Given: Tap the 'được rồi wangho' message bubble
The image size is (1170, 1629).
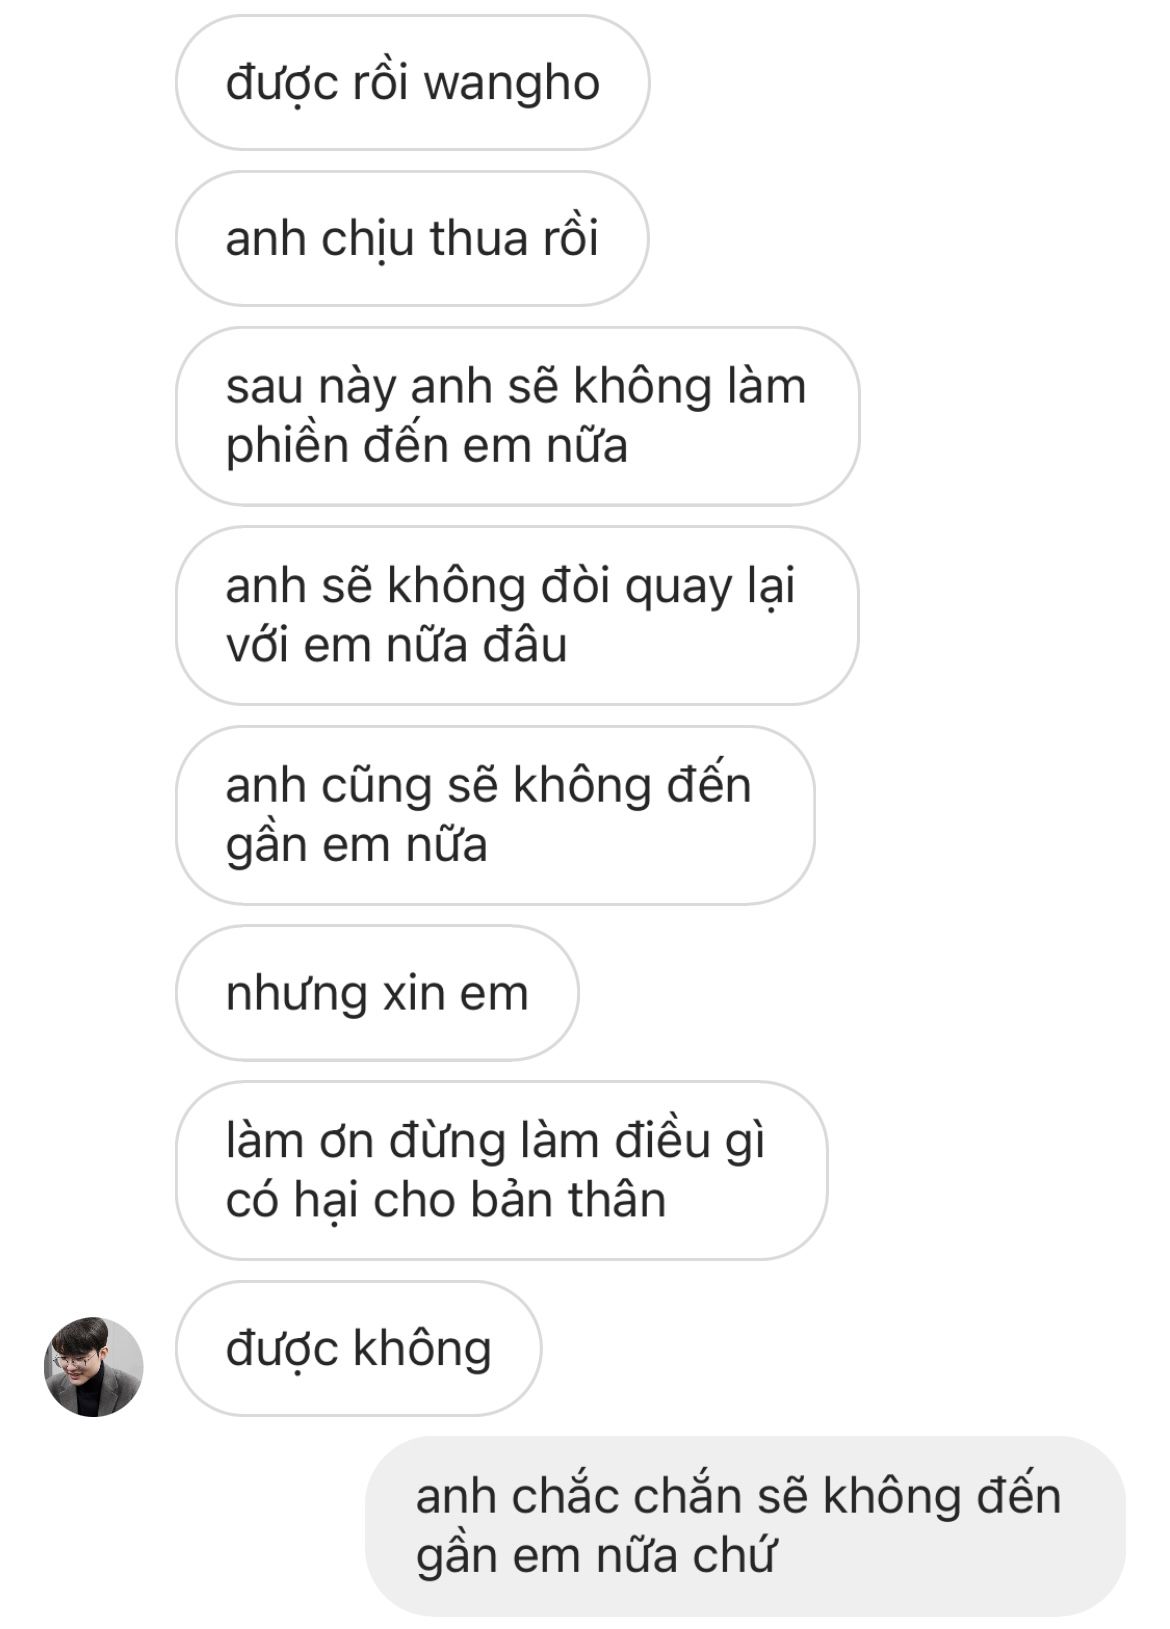Looking at the screenshot, I should (412, 83).
